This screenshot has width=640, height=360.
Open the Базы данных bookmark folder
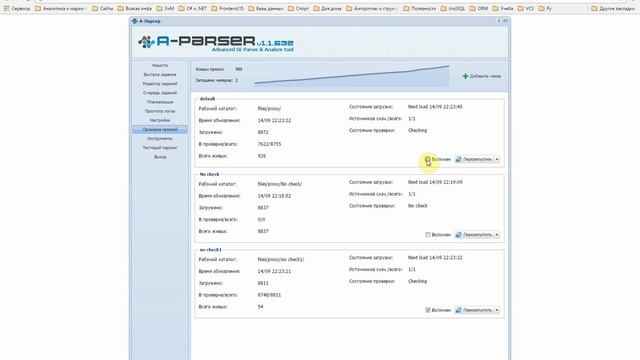pyautogui.click(x=266, y=8)
